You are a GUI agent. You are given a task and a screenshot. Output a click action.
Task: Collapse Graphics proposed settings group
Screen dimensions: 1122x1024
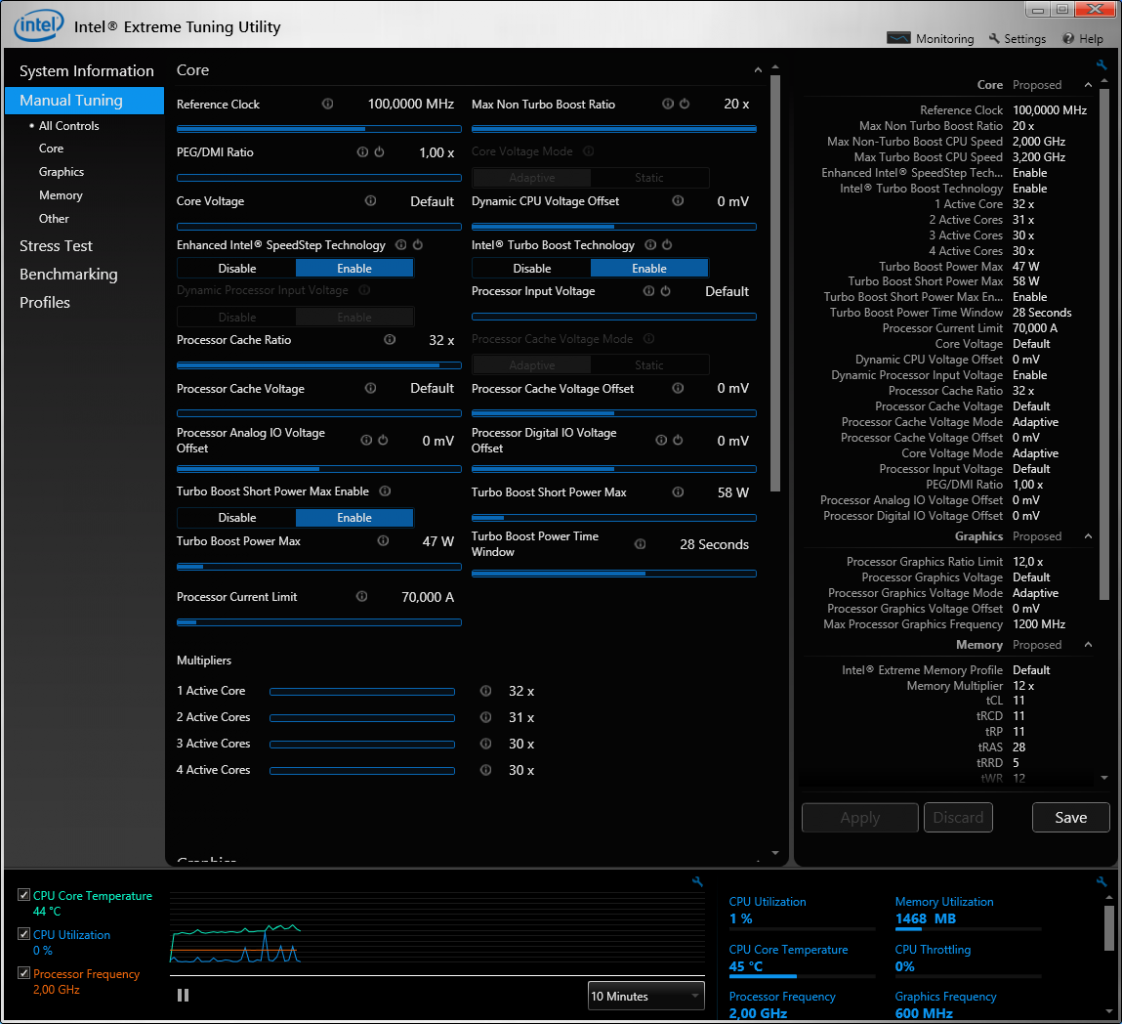point(1088,536)
